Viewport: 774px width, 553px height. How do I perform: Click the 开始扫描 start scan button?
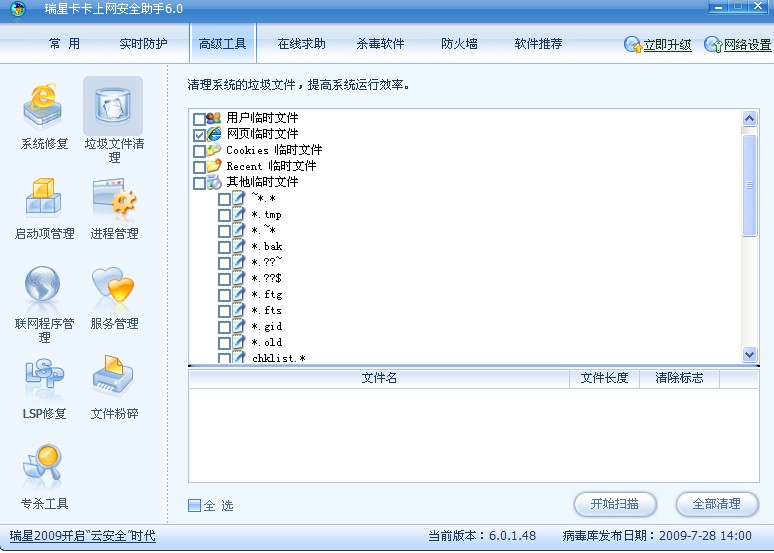(x=615, y=504)
